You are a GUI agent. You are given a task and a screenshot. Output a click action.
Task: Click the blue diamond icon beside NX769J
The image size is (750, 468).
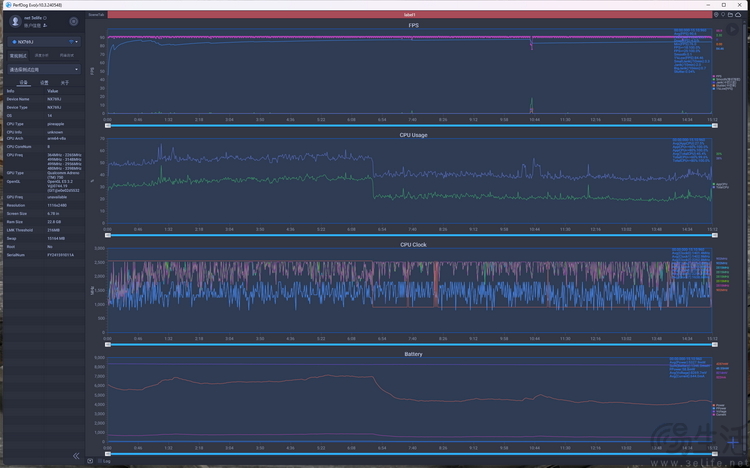[14, 42]
